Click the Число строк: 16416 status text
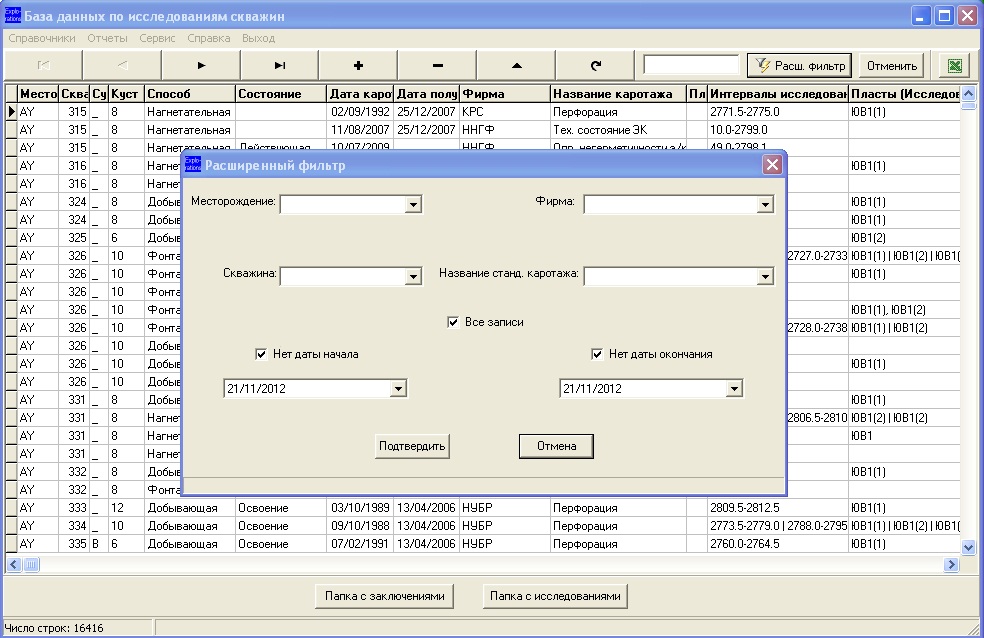Image resolution: width=984 pixels, height=638 pixels. 54,628
